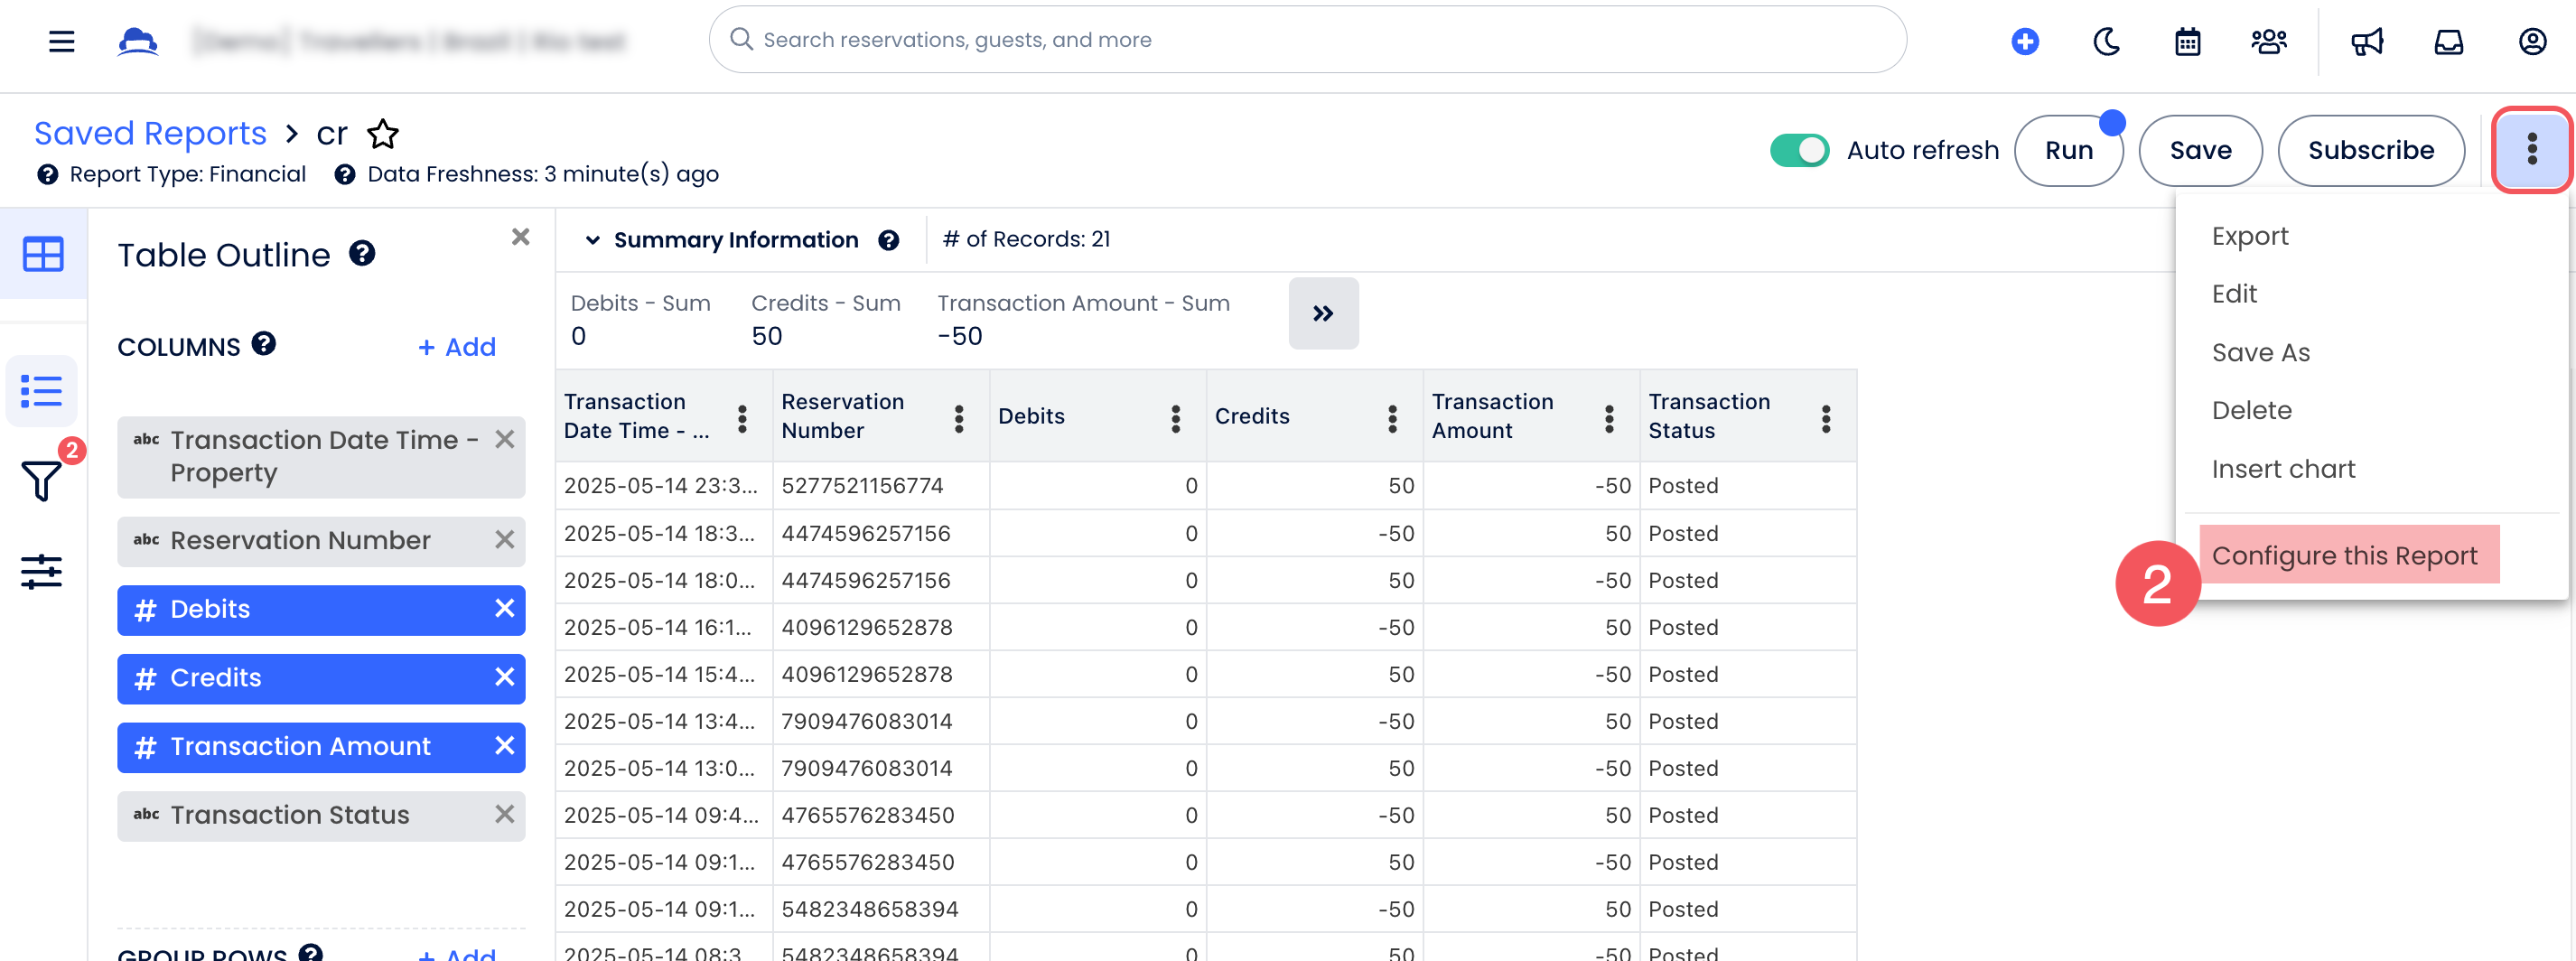2576x961 pixels.
Task: Go to Saved Reports breadcrumb link
Action: tap(150, 134)
